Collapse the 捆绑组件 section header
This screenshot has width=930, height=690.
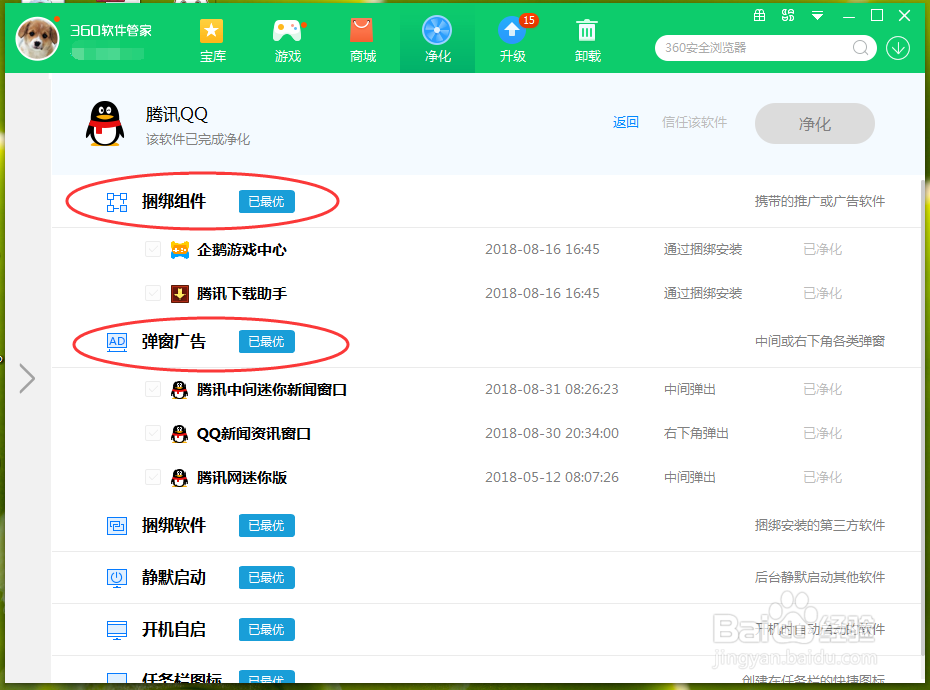click(486, 202)
